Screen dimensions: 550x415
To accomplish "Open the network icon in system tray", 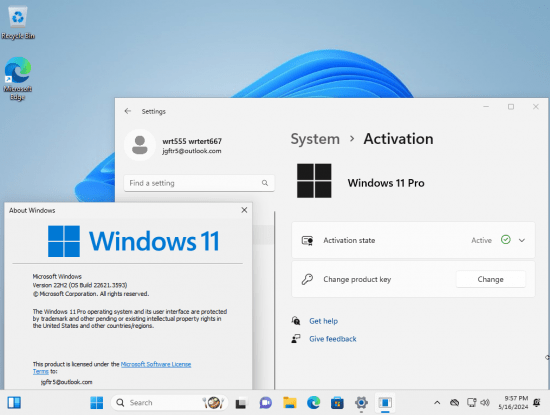I will coord(471,402).
